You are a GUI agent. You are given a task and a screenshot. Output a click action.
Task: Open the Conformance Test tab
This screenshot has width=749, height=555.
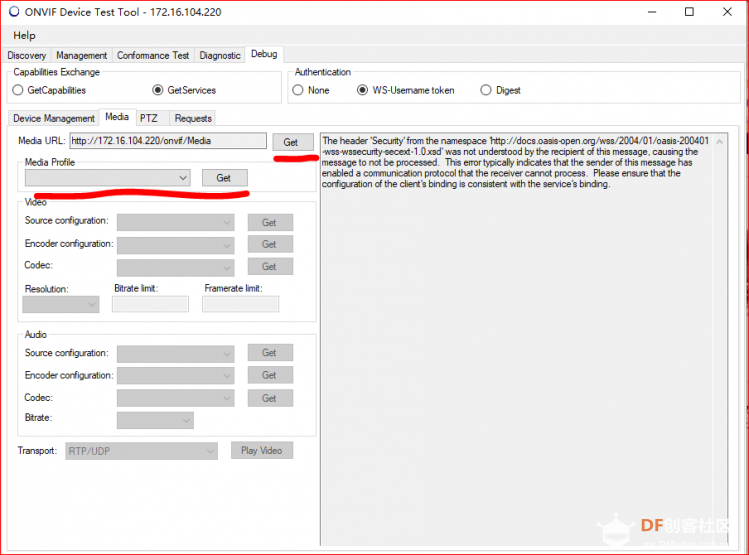pyautogui.click(x=153, y=55)
